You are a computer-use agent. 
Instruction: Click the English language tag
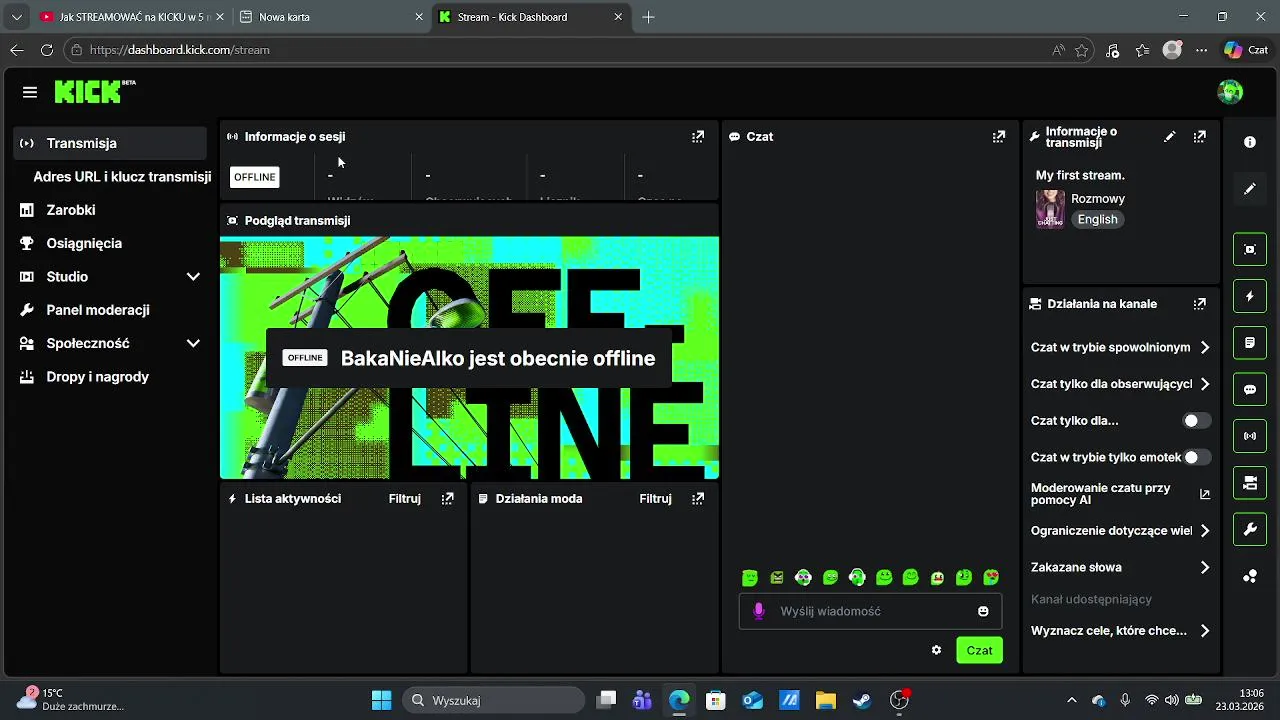point(1097,220)
